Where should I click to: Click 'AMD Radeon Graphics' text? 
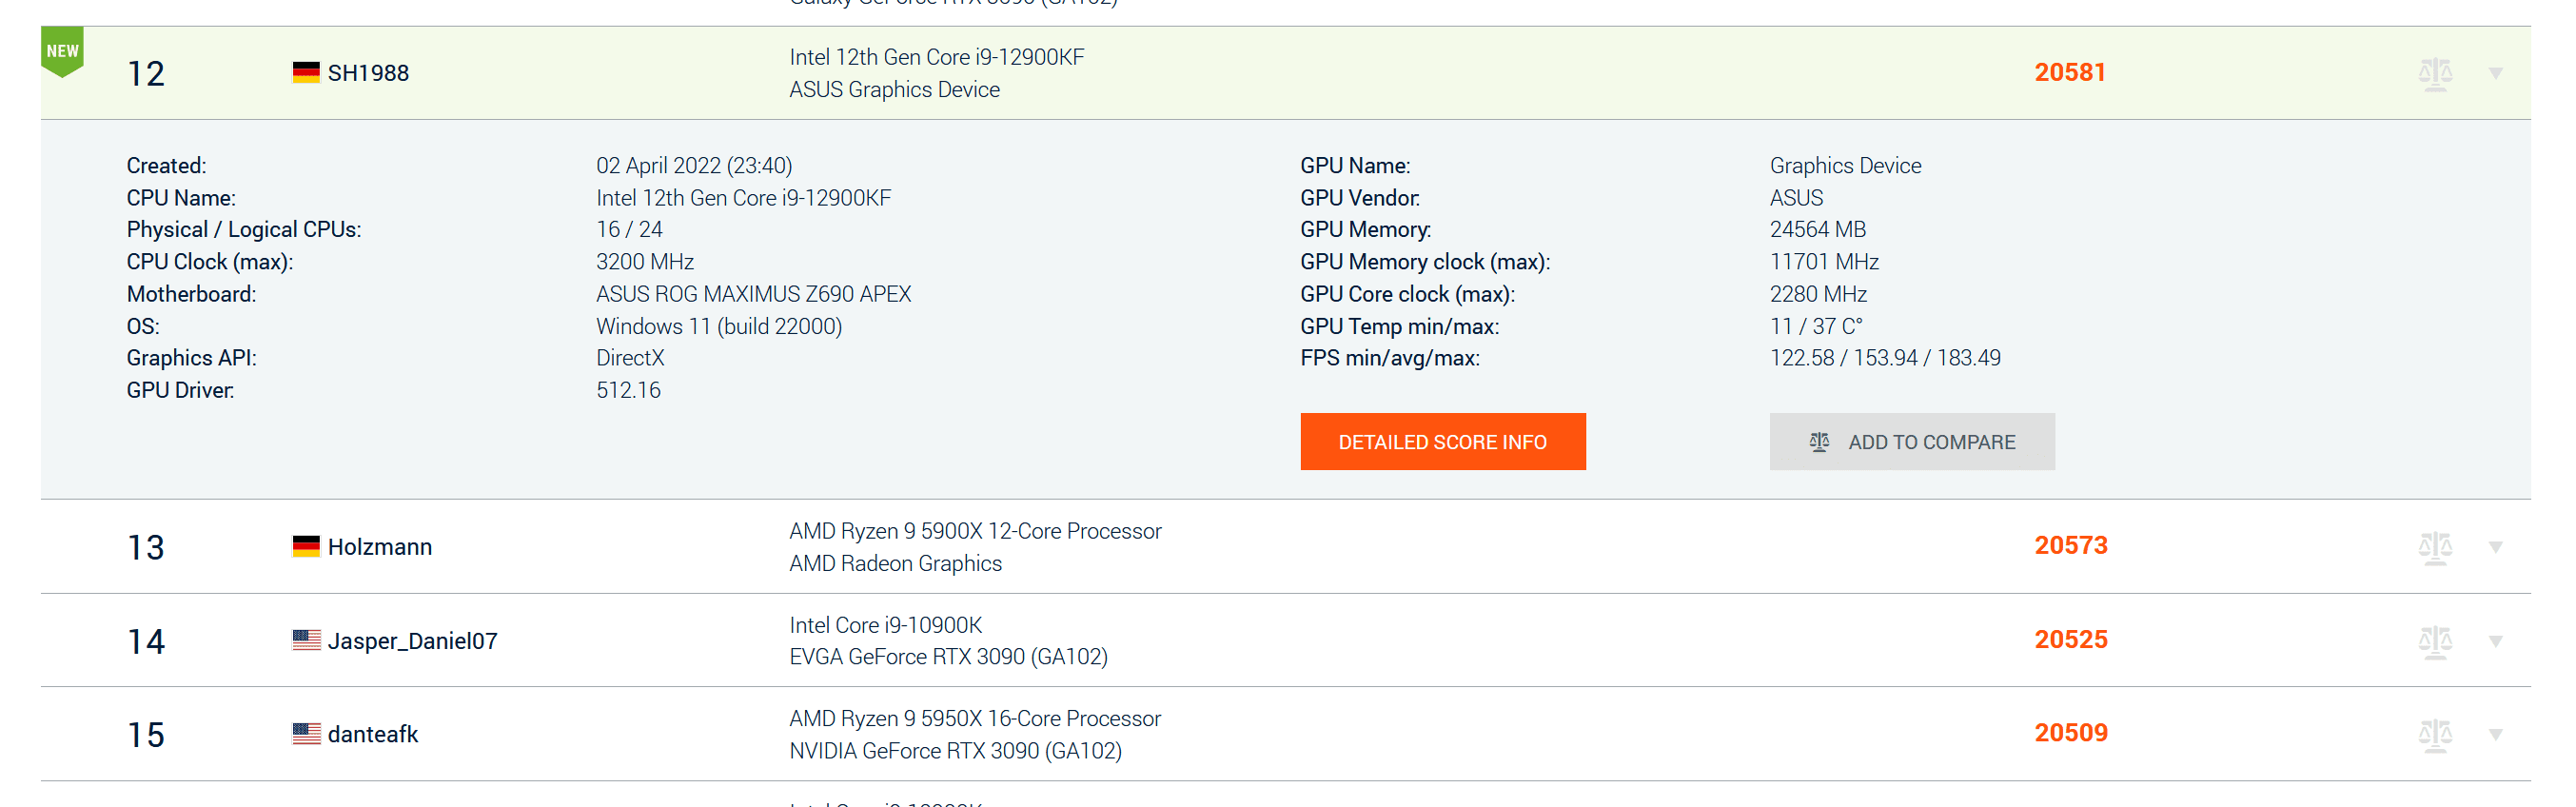(895, 564)
